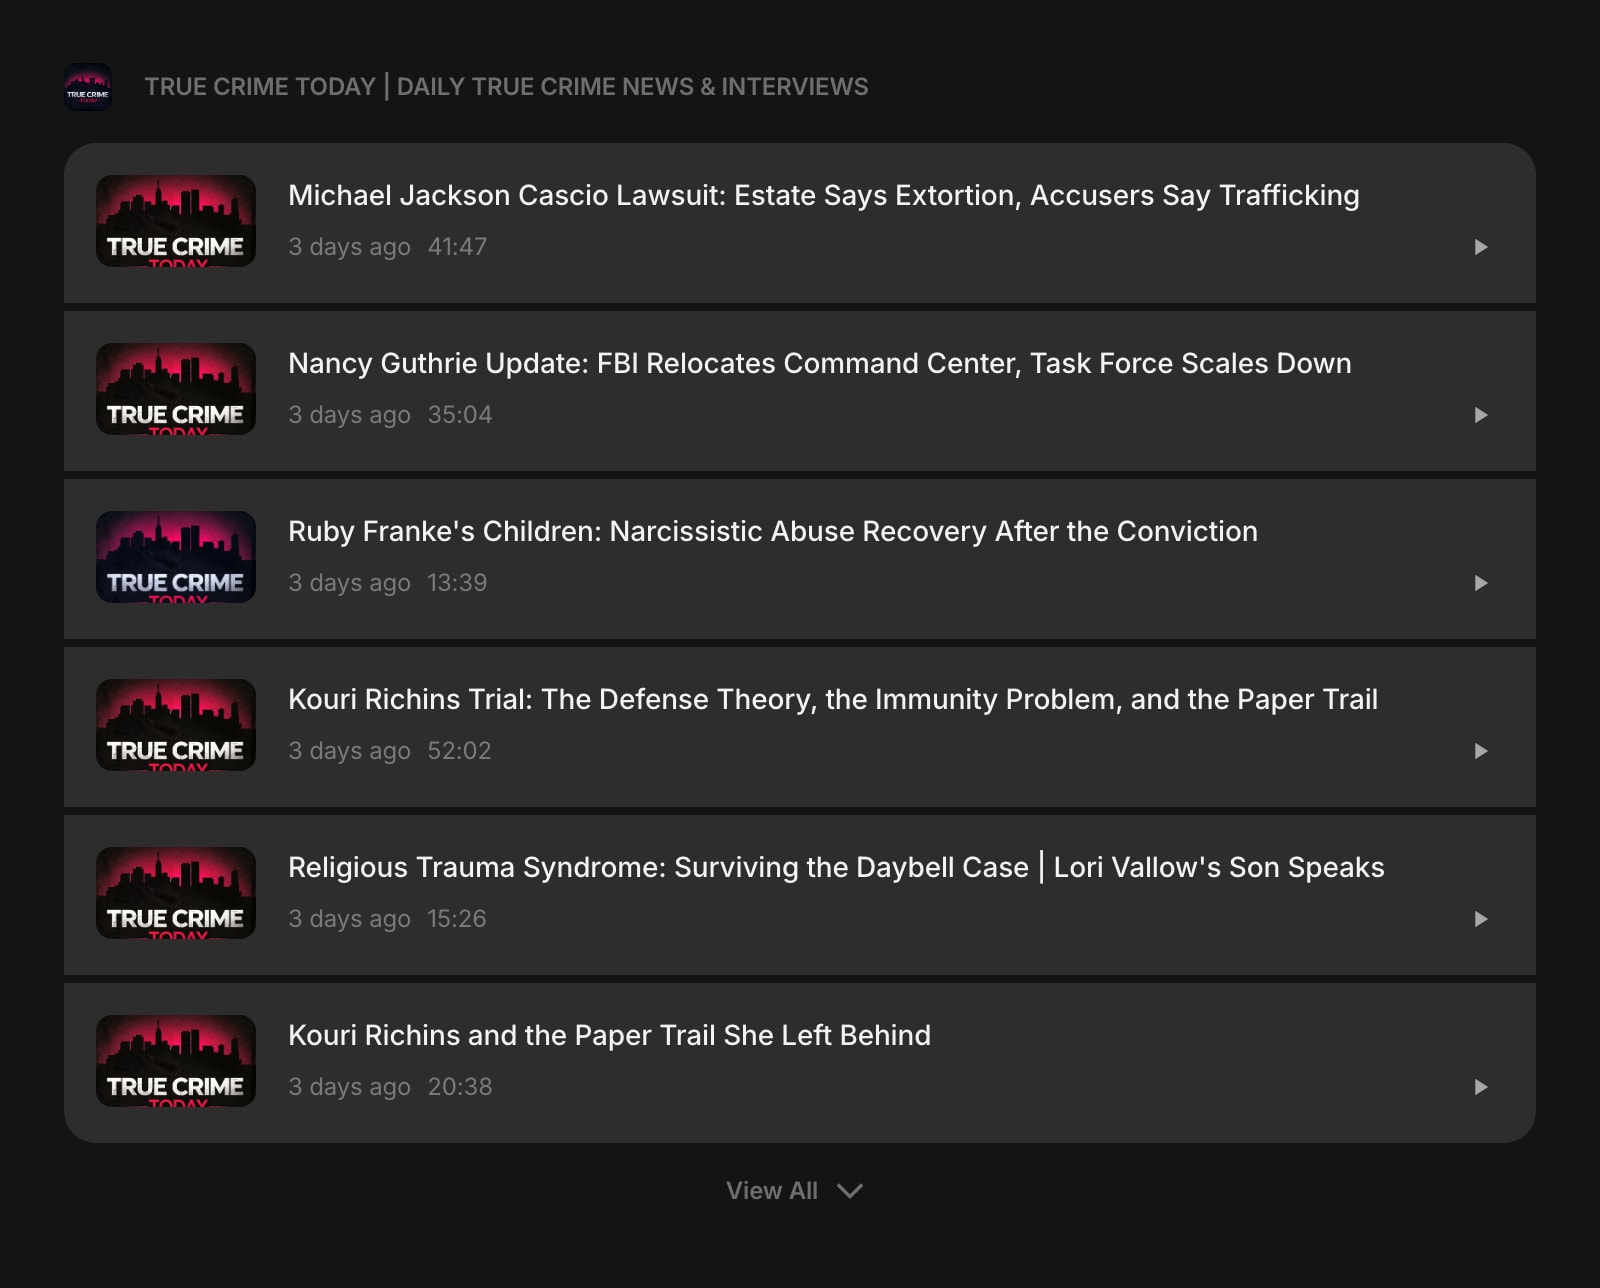1600x1288 pixels.
Task: Play Kouri Richins Paper Trail She Left Behind
Action: click(1480, 1087)
